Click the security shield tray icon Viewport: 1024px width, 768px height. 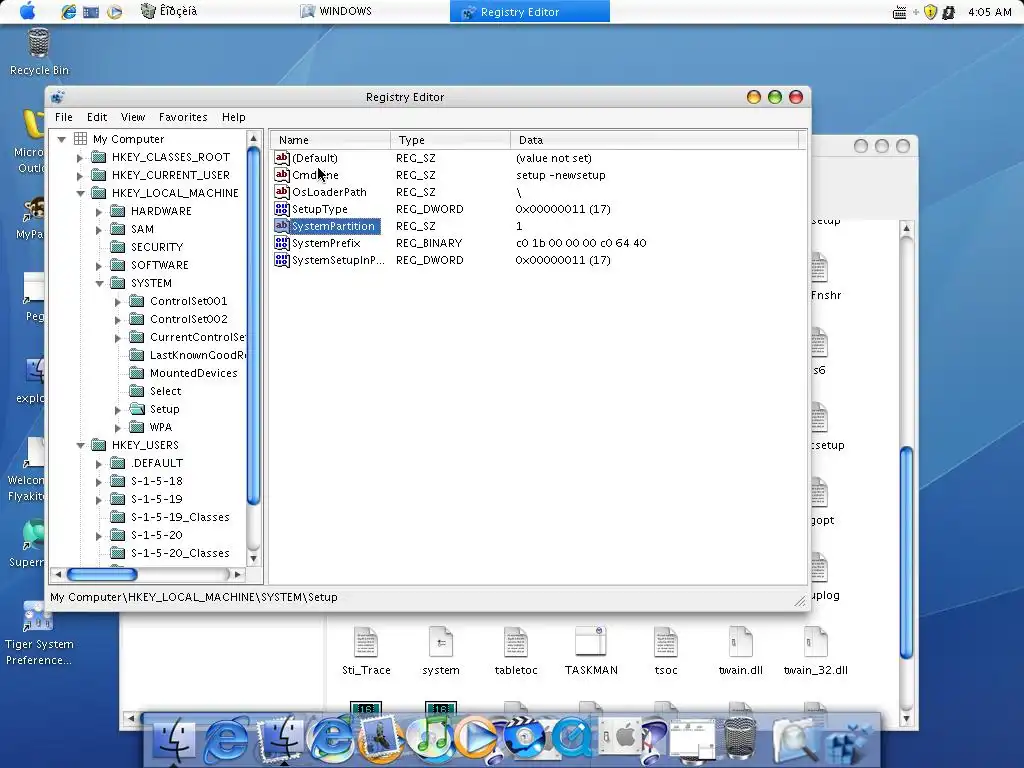931,12
